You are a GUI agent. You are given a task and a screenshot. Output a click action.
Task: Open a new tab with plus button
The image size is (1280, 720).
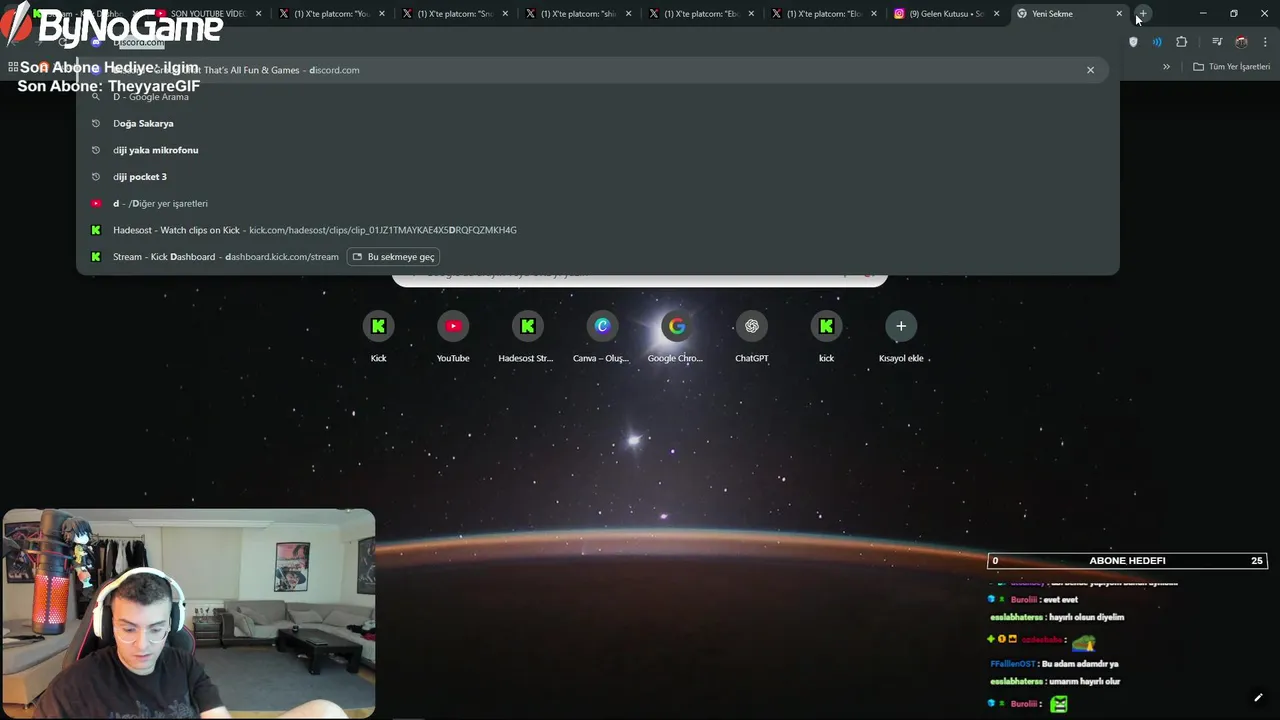(1142, 14)
